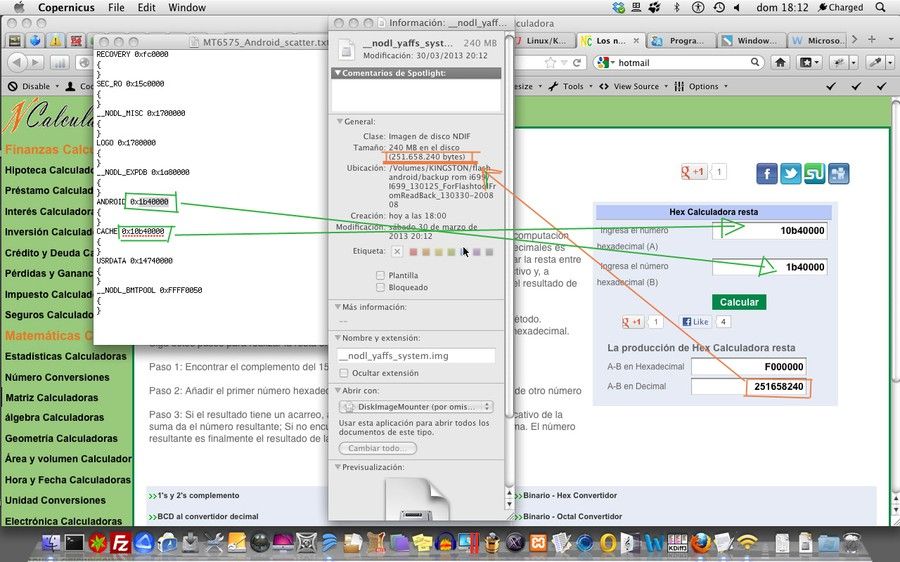Edit the __nodl_yaffs_system.img name field
This screenshot has width=900, height=562.
click(416, 356)
